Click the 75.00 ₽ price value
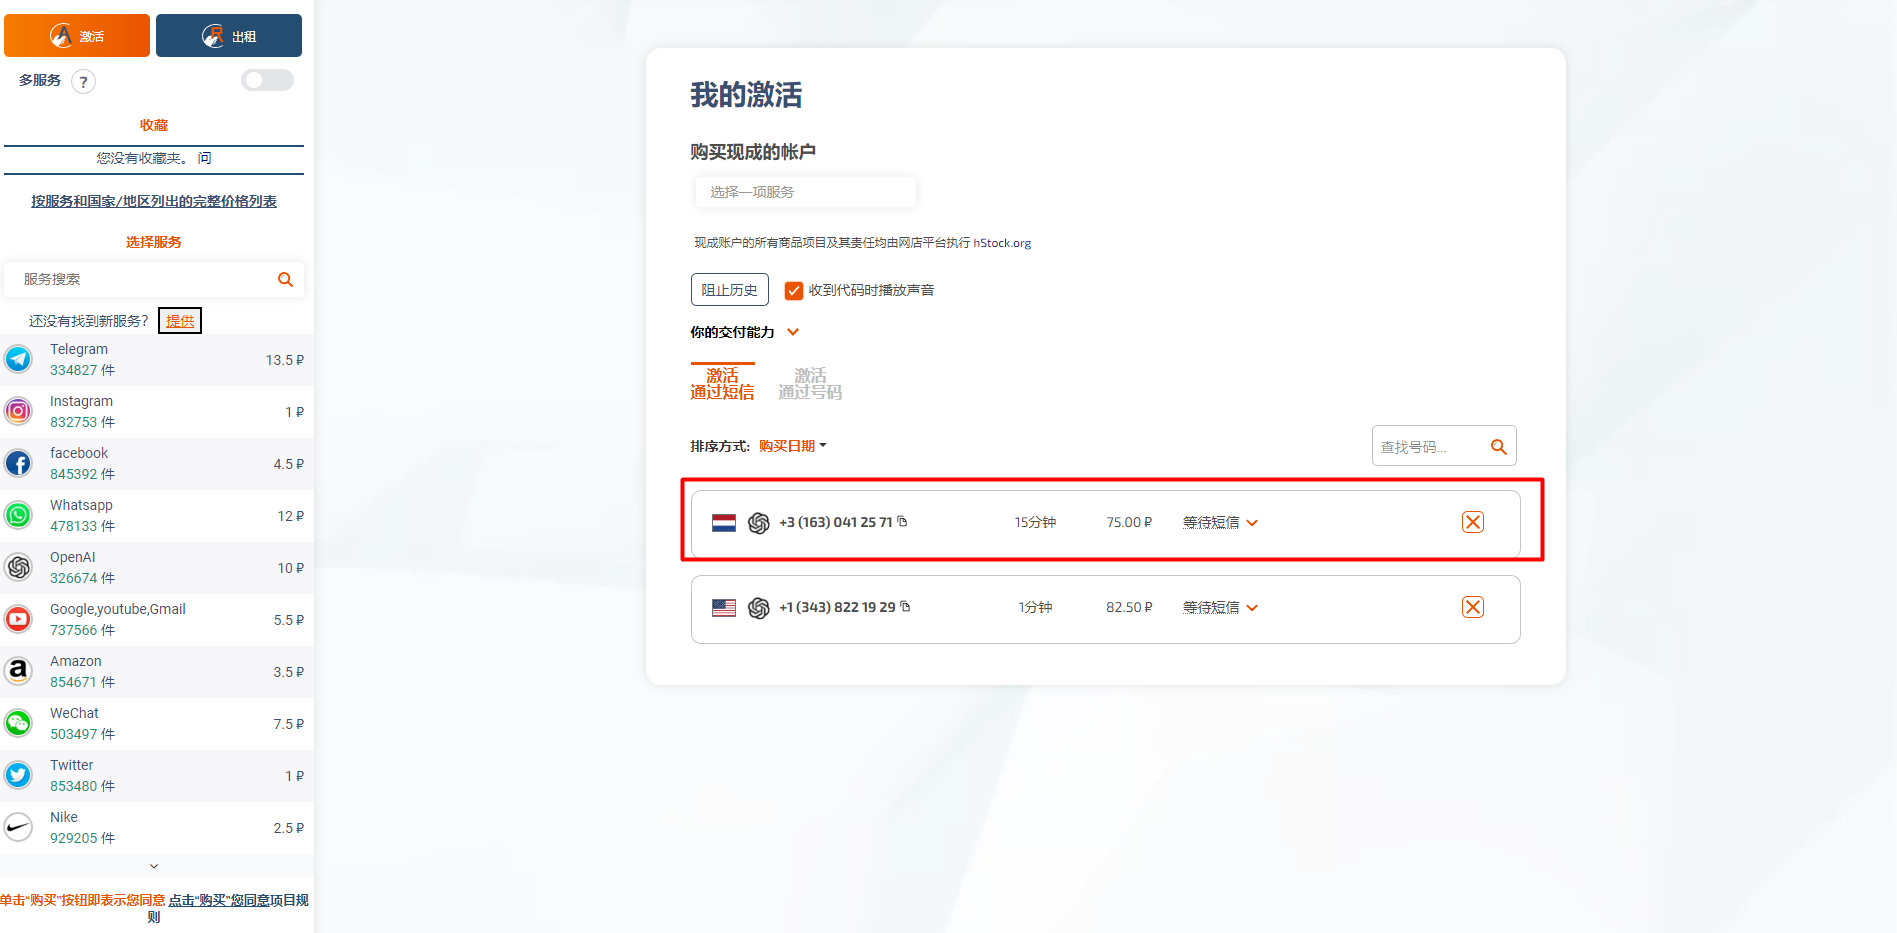Image resolution: width=1897 pixels, height=933 pixels. click(x=1129, y=522)
